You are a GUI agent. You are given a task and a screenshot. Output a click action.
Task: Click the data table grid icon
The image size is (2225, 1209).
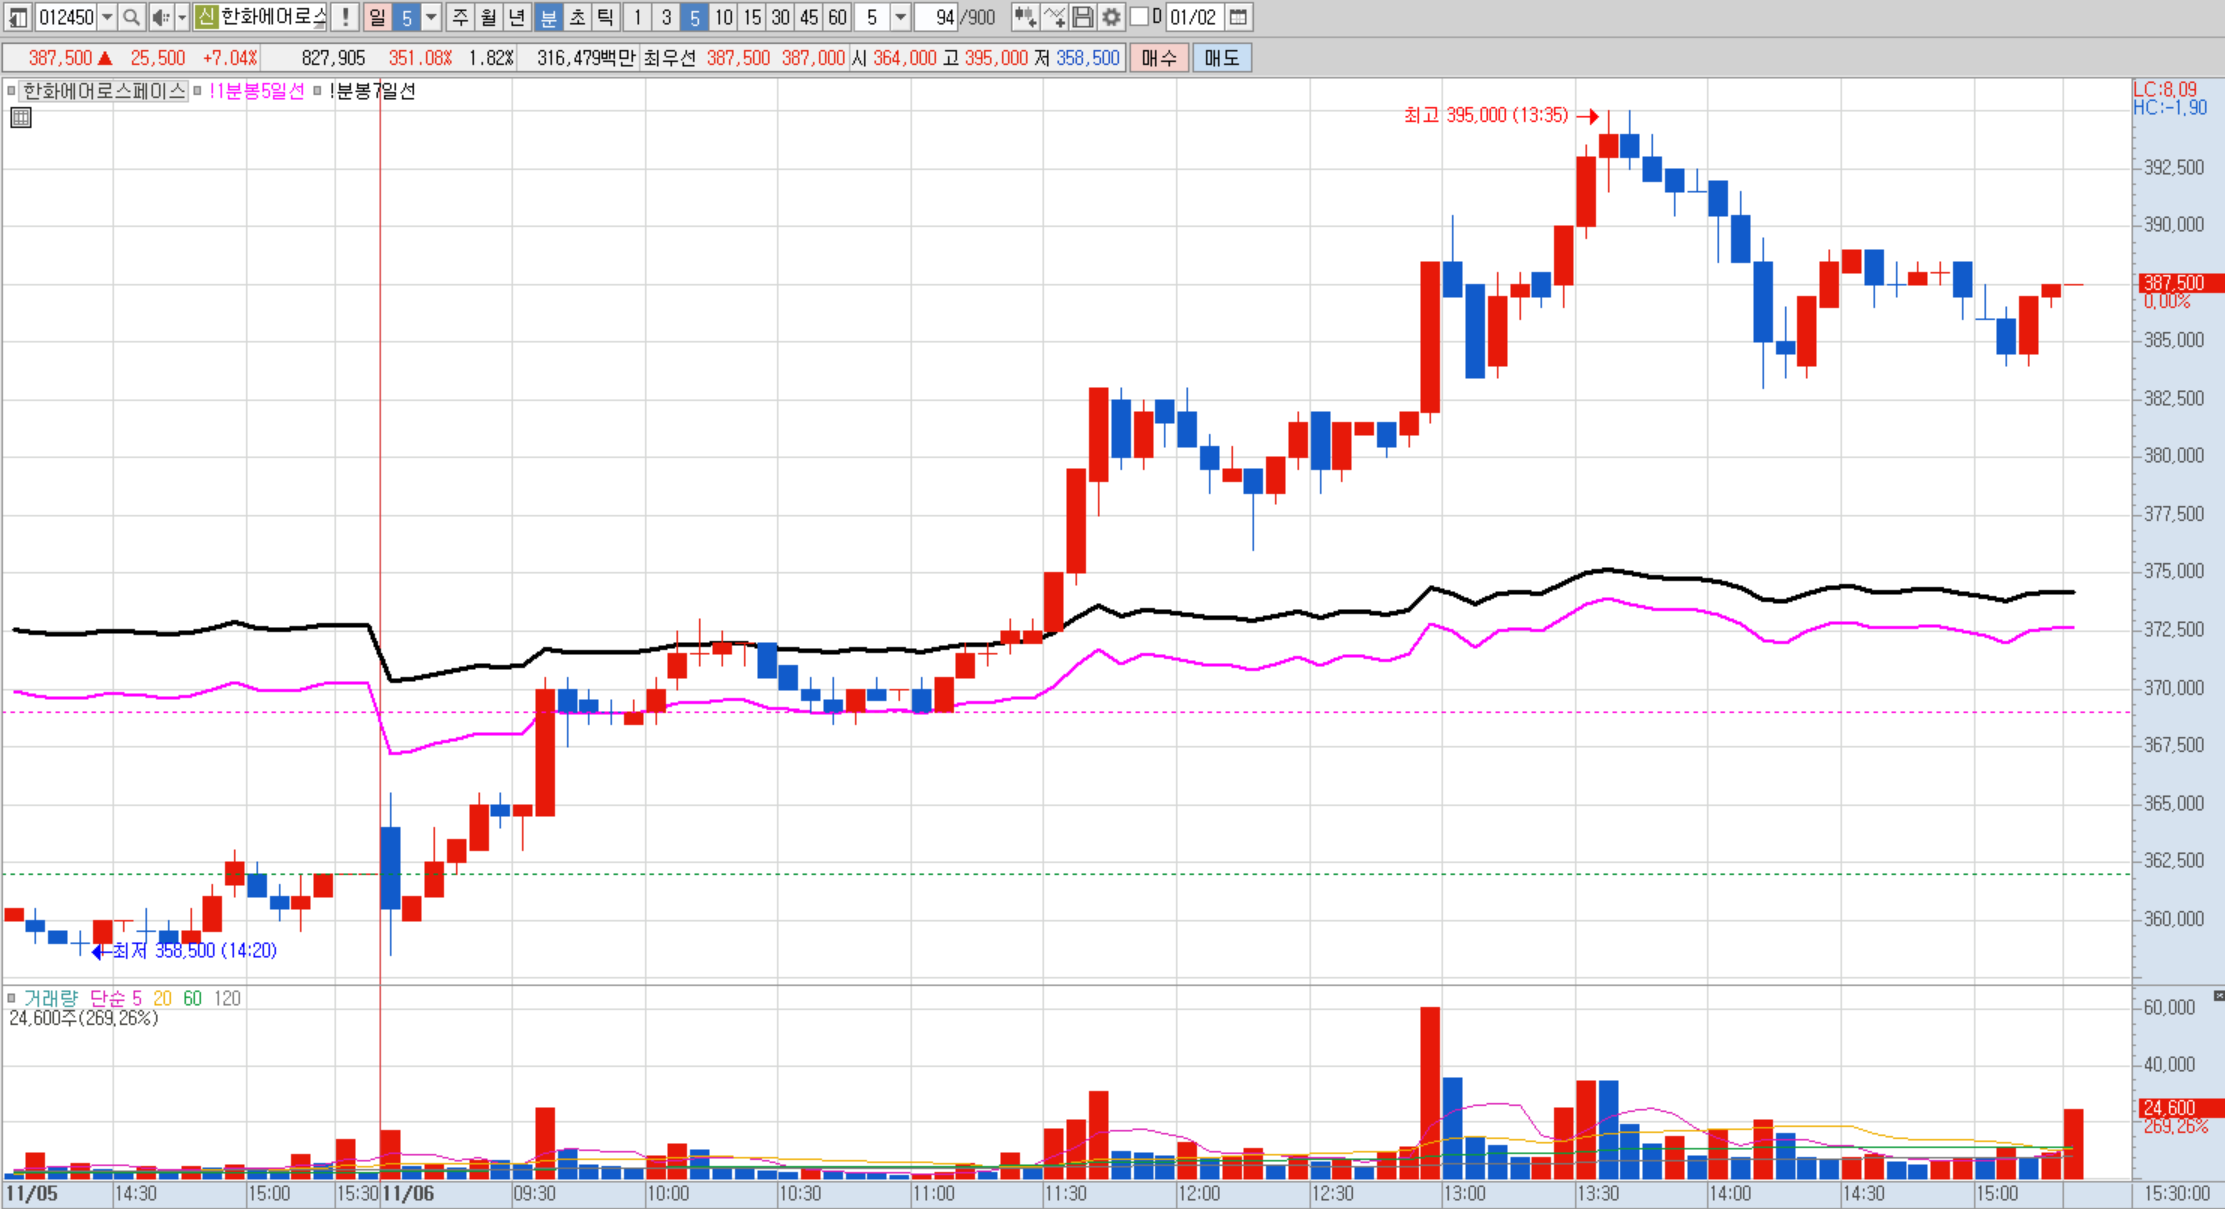[x=21, y=118]
